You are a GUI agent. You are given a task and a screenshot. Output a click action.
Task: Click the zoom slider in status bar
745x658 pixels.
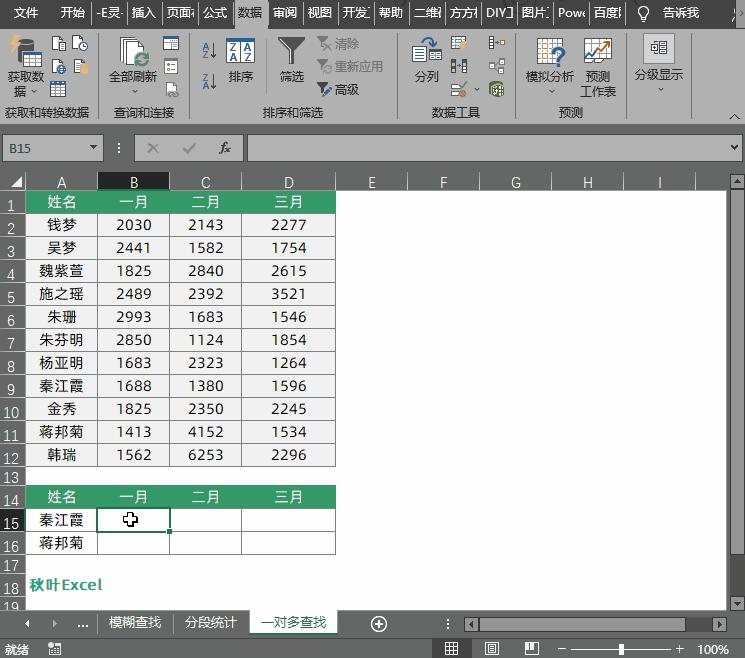pyautogui.click(x=621, y=649)
